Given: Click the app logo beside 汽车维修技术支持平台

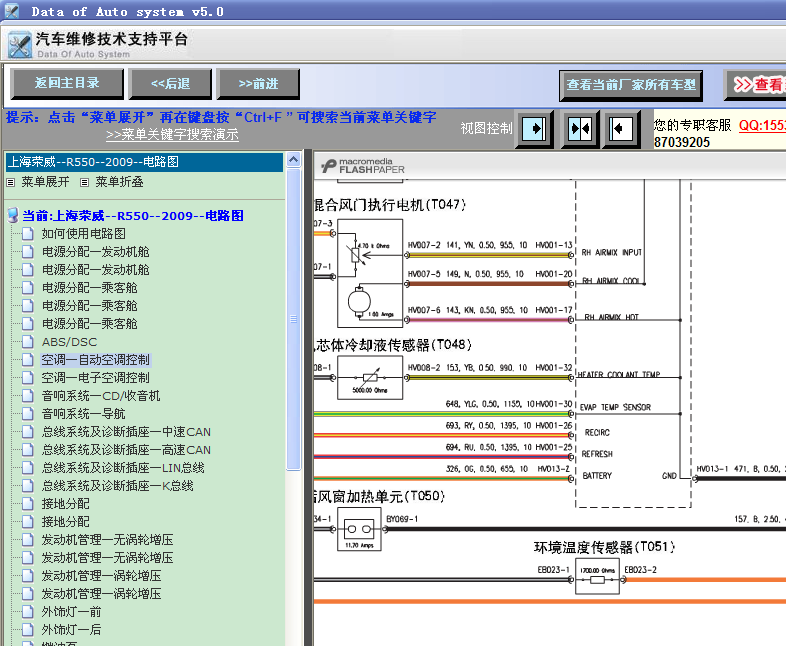Looking at the screenshot, I should click(20, 45).
